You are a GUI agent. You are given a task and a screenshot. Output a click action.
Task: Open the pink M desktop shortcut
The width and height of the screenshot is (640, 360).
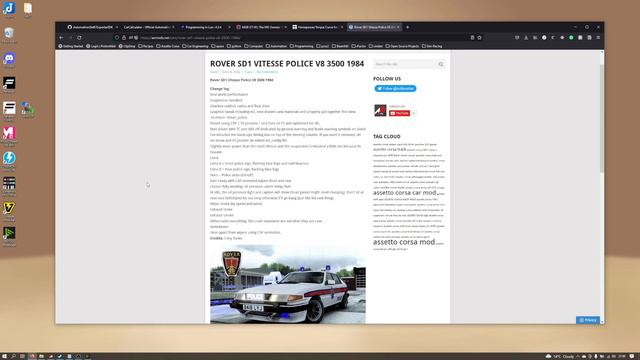coord(9,133)
